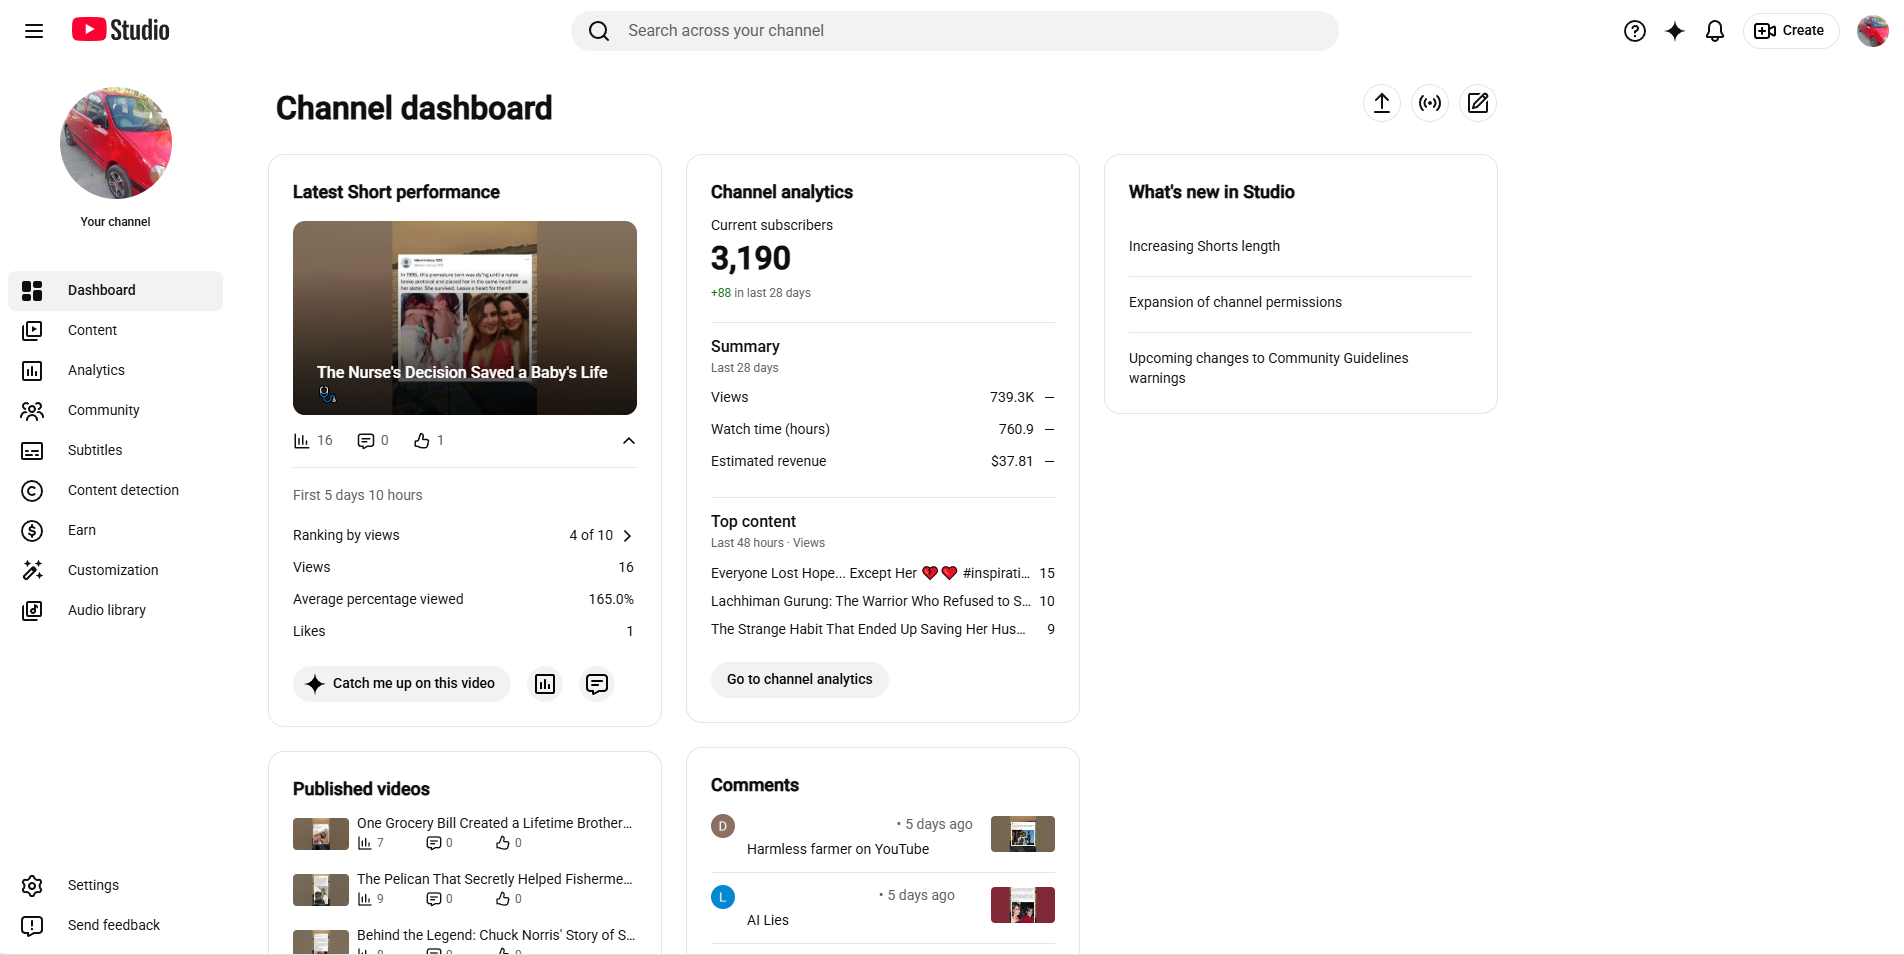Screen dimensions: 1904x955
Task: Click the latest Short views count icon
Action: pyautogui.click(x=301, y=441)
